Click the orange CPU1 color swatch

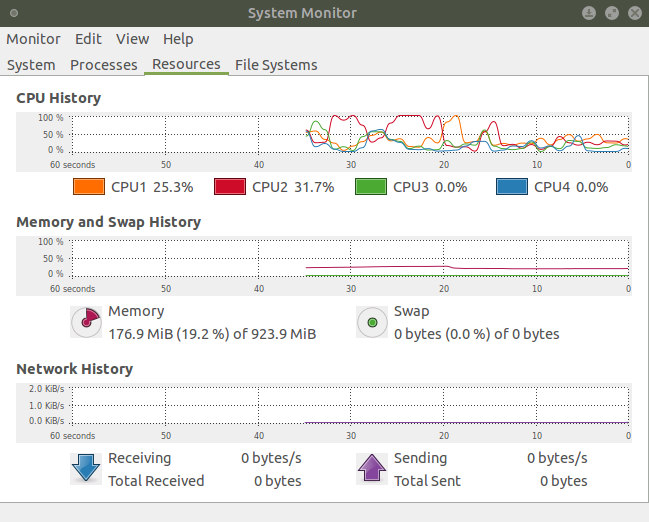(89, 187)
